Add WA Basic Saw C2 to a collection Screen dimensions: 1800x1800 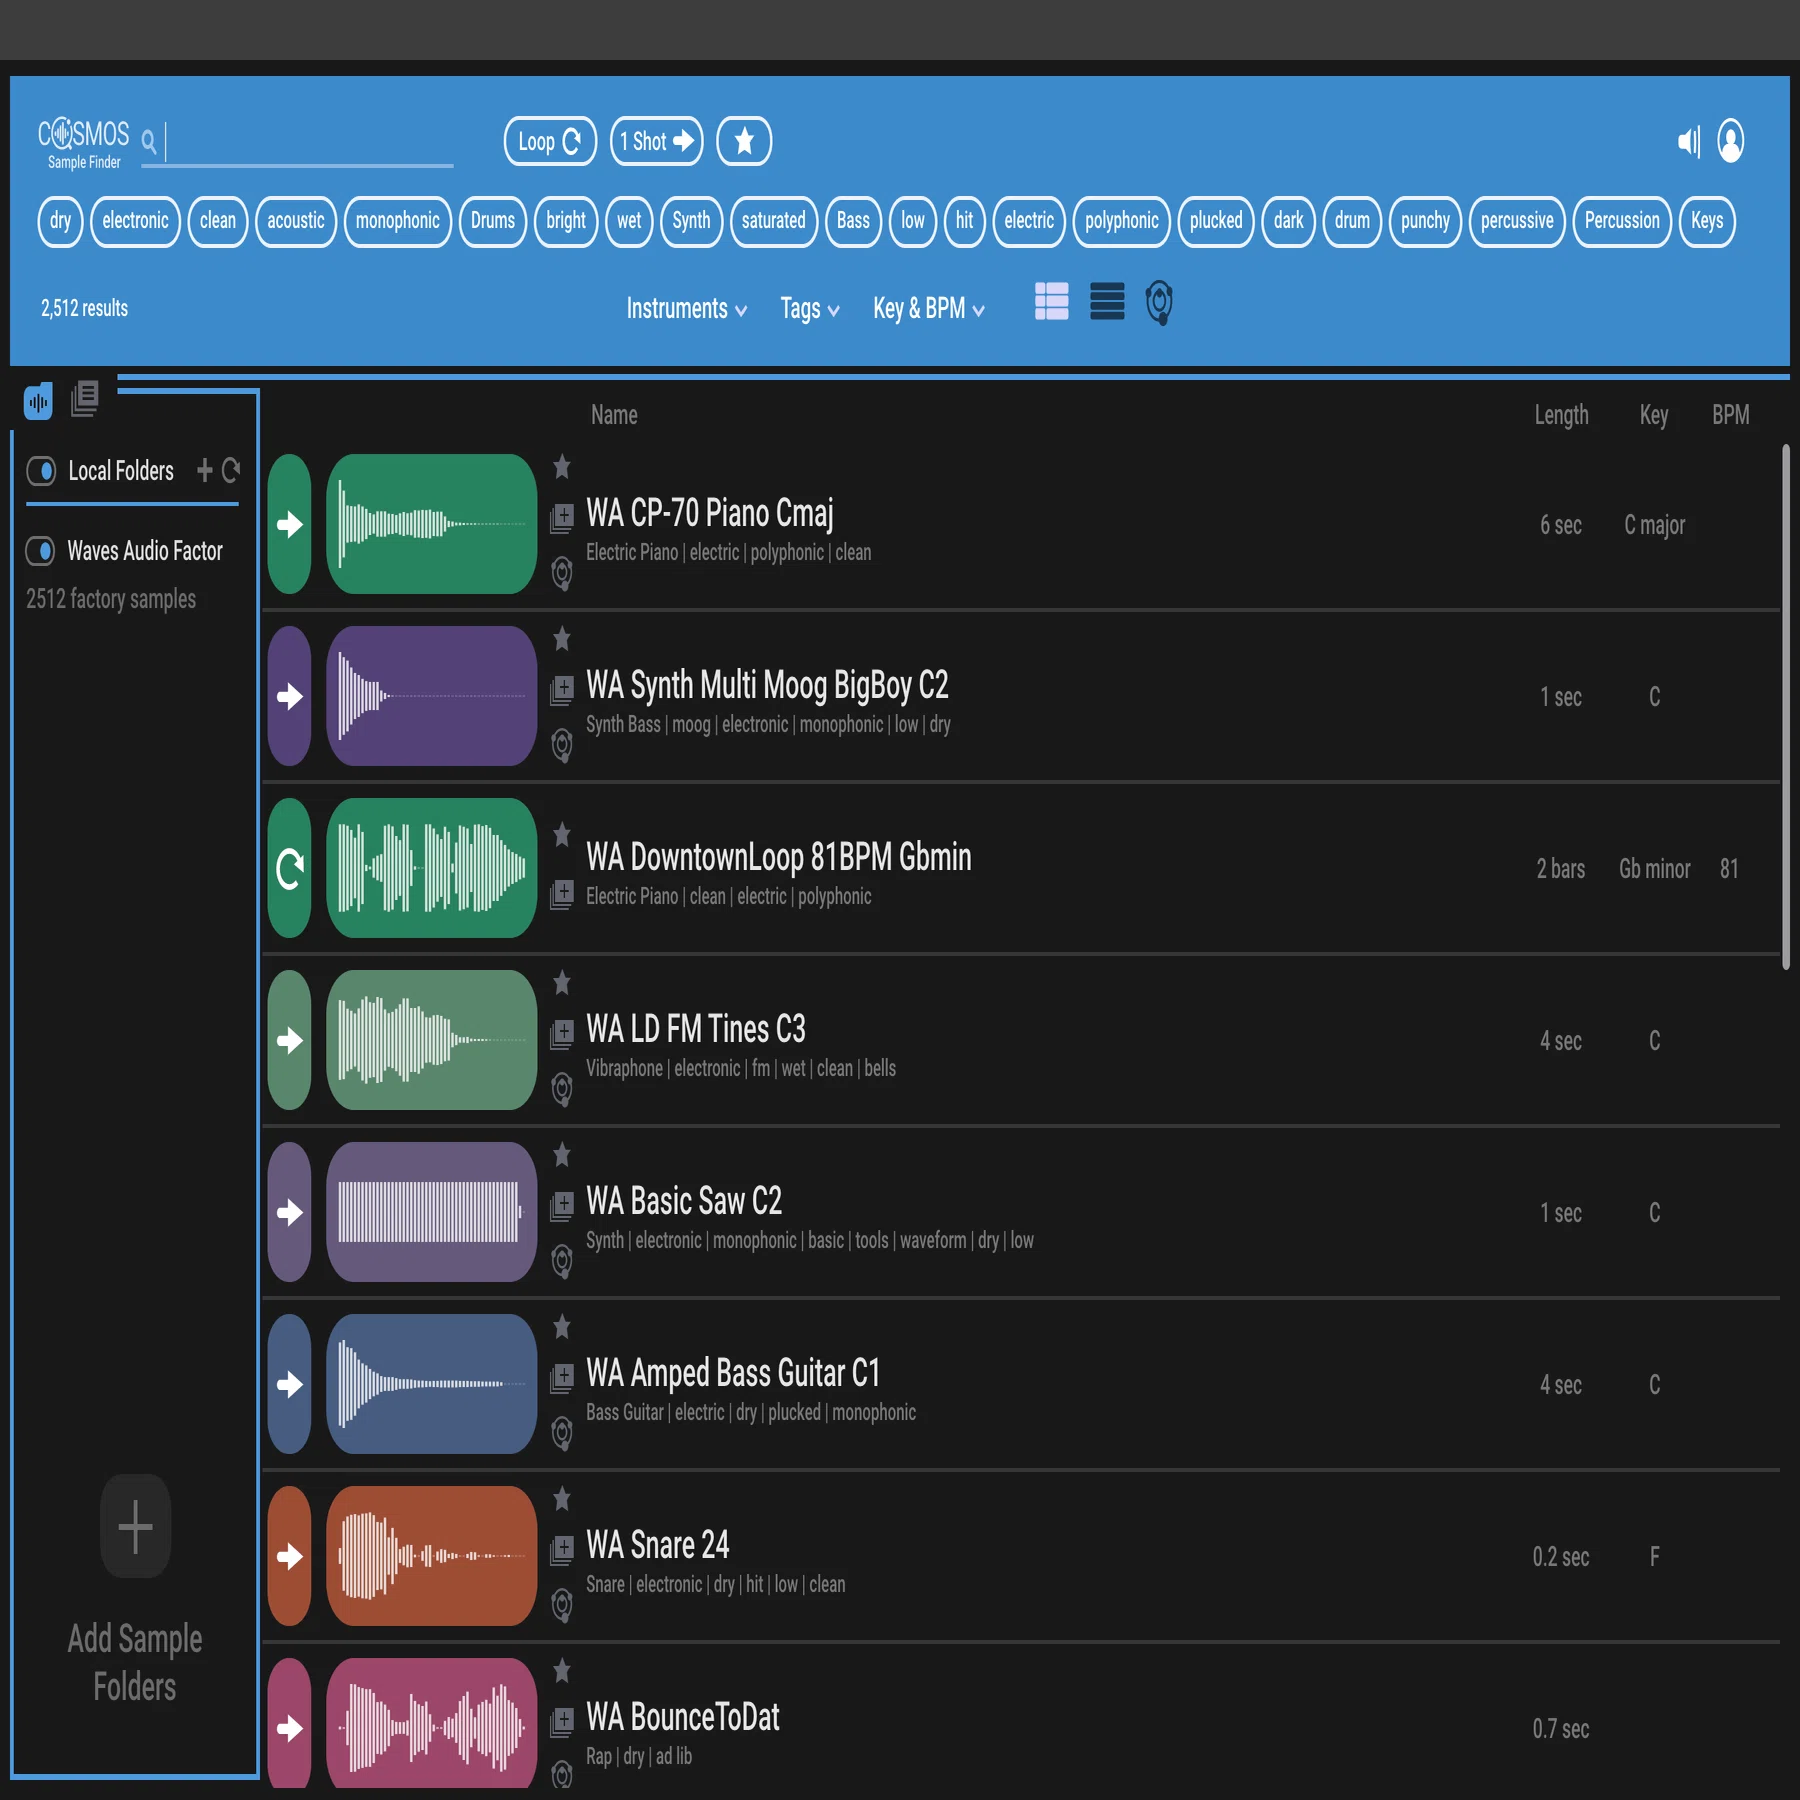tap(562, 1206)
